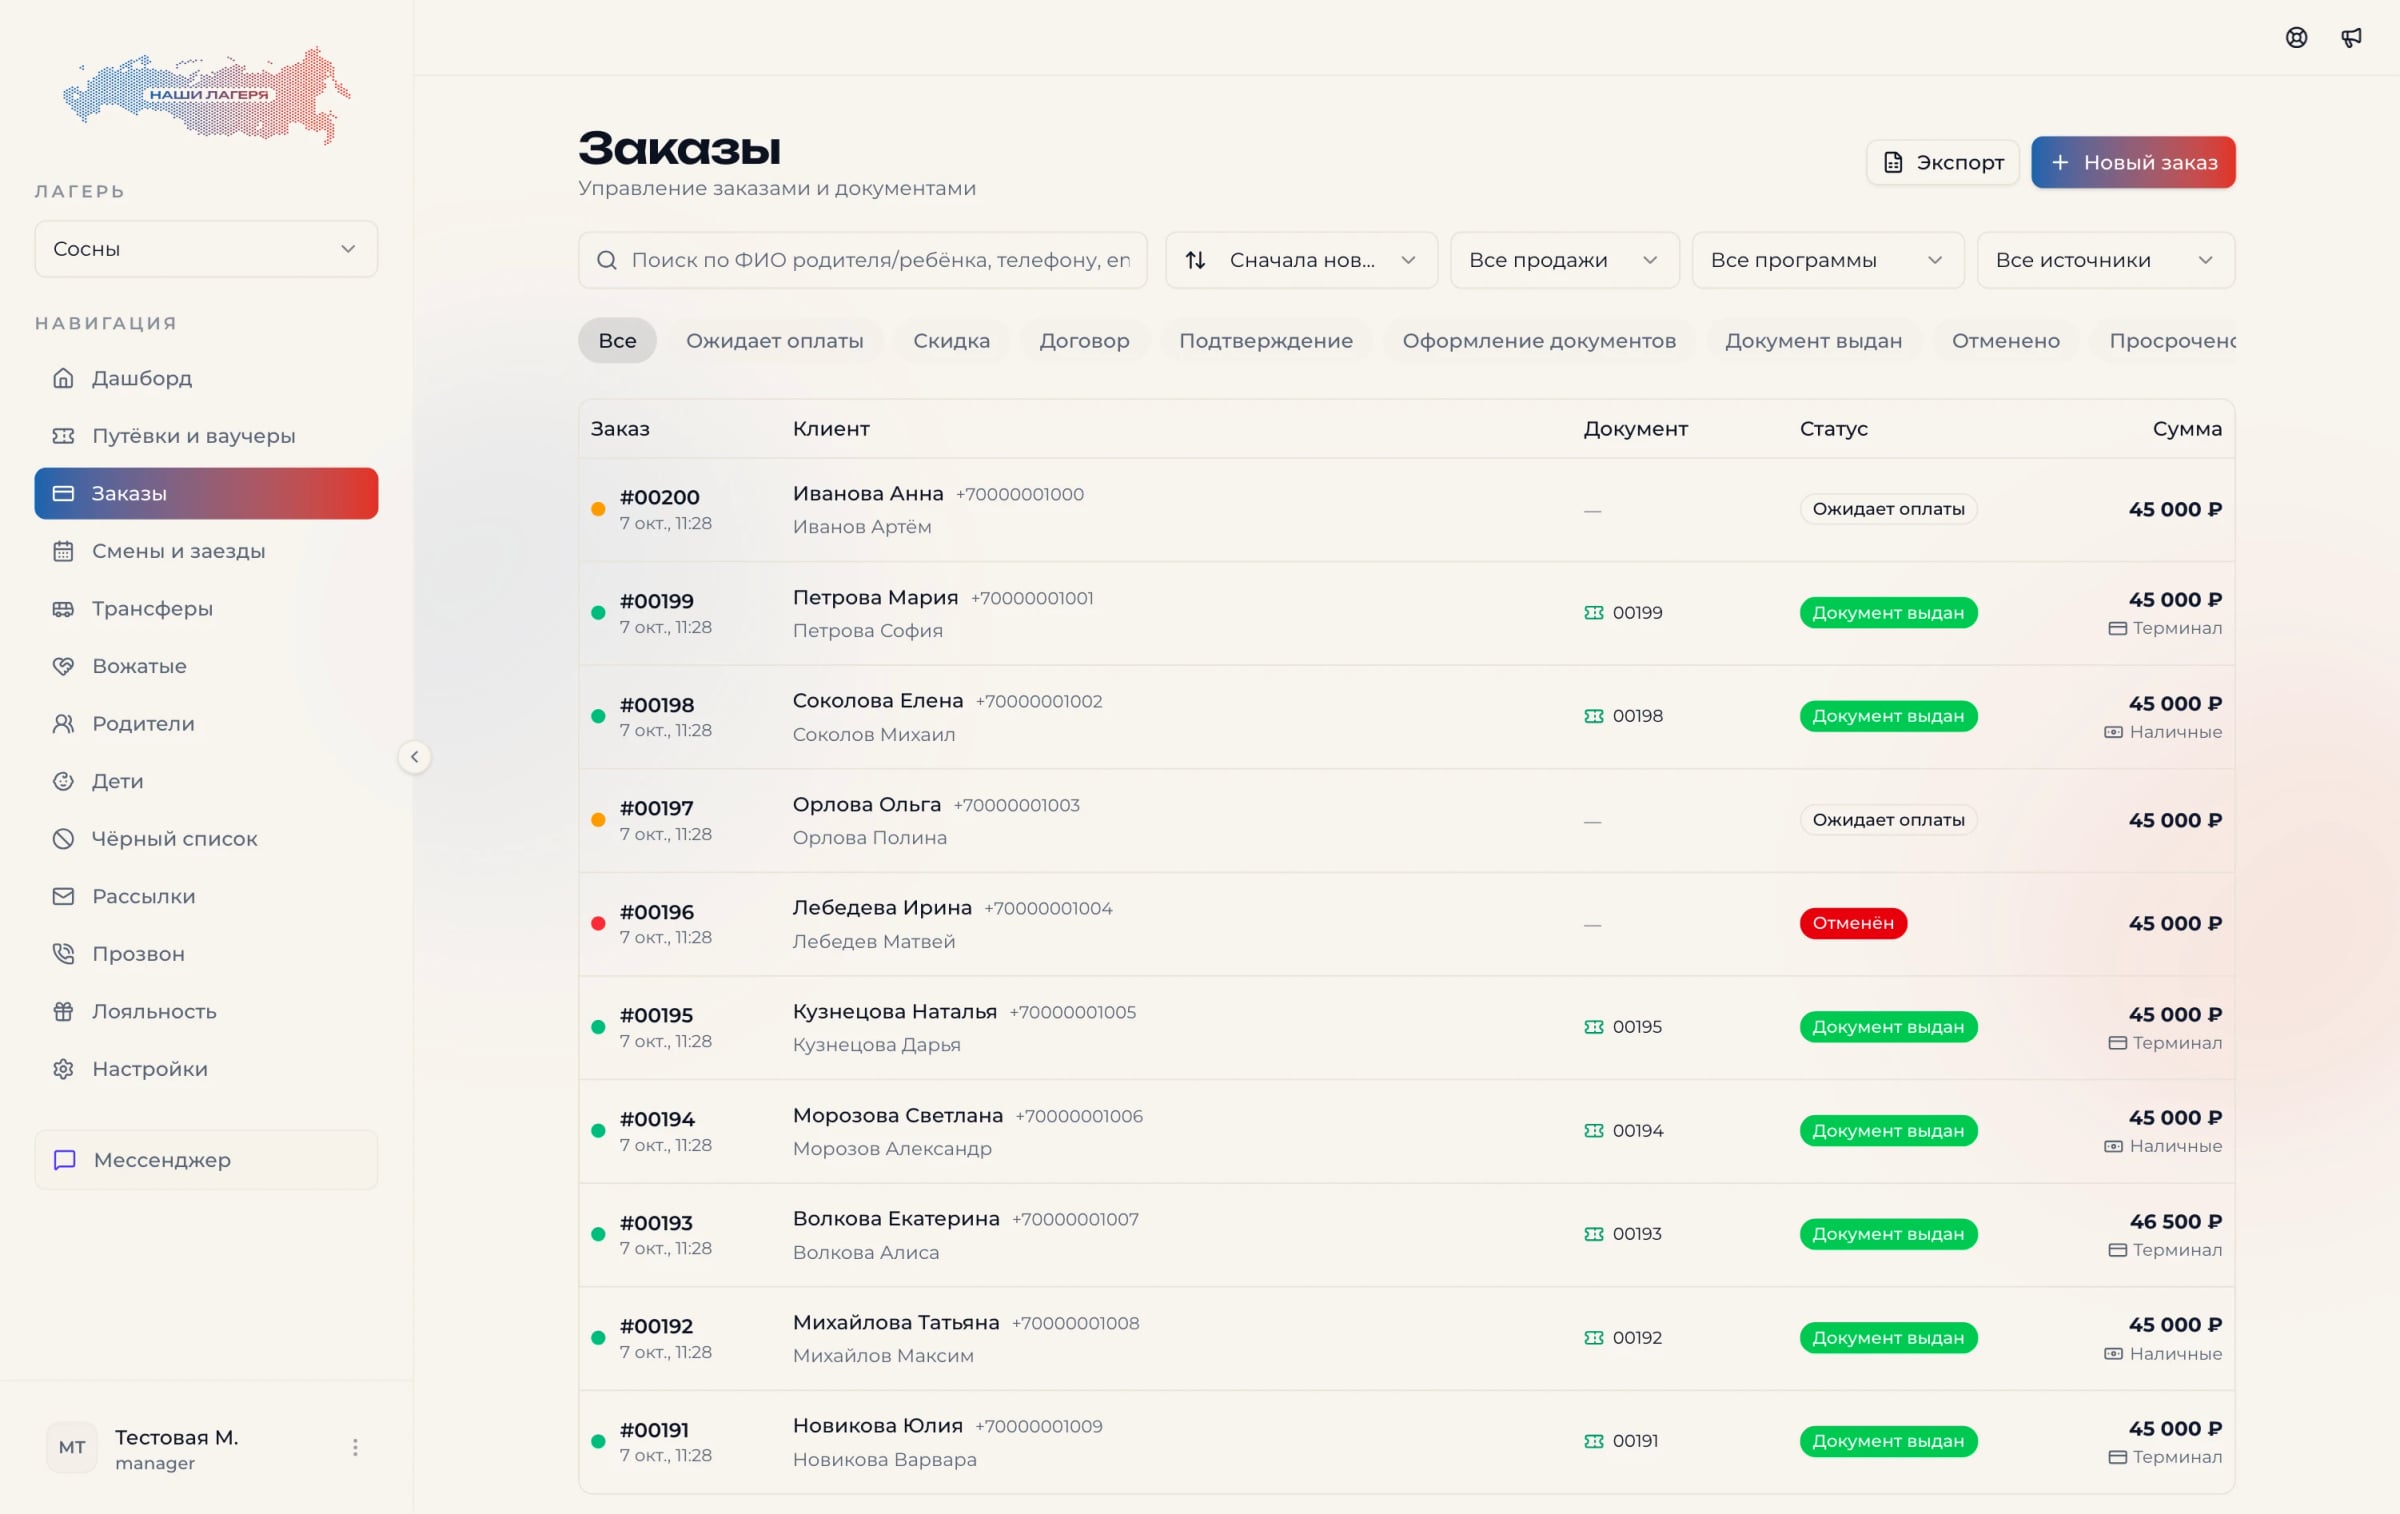Expand the Все продажи filter

[1564, 260]
